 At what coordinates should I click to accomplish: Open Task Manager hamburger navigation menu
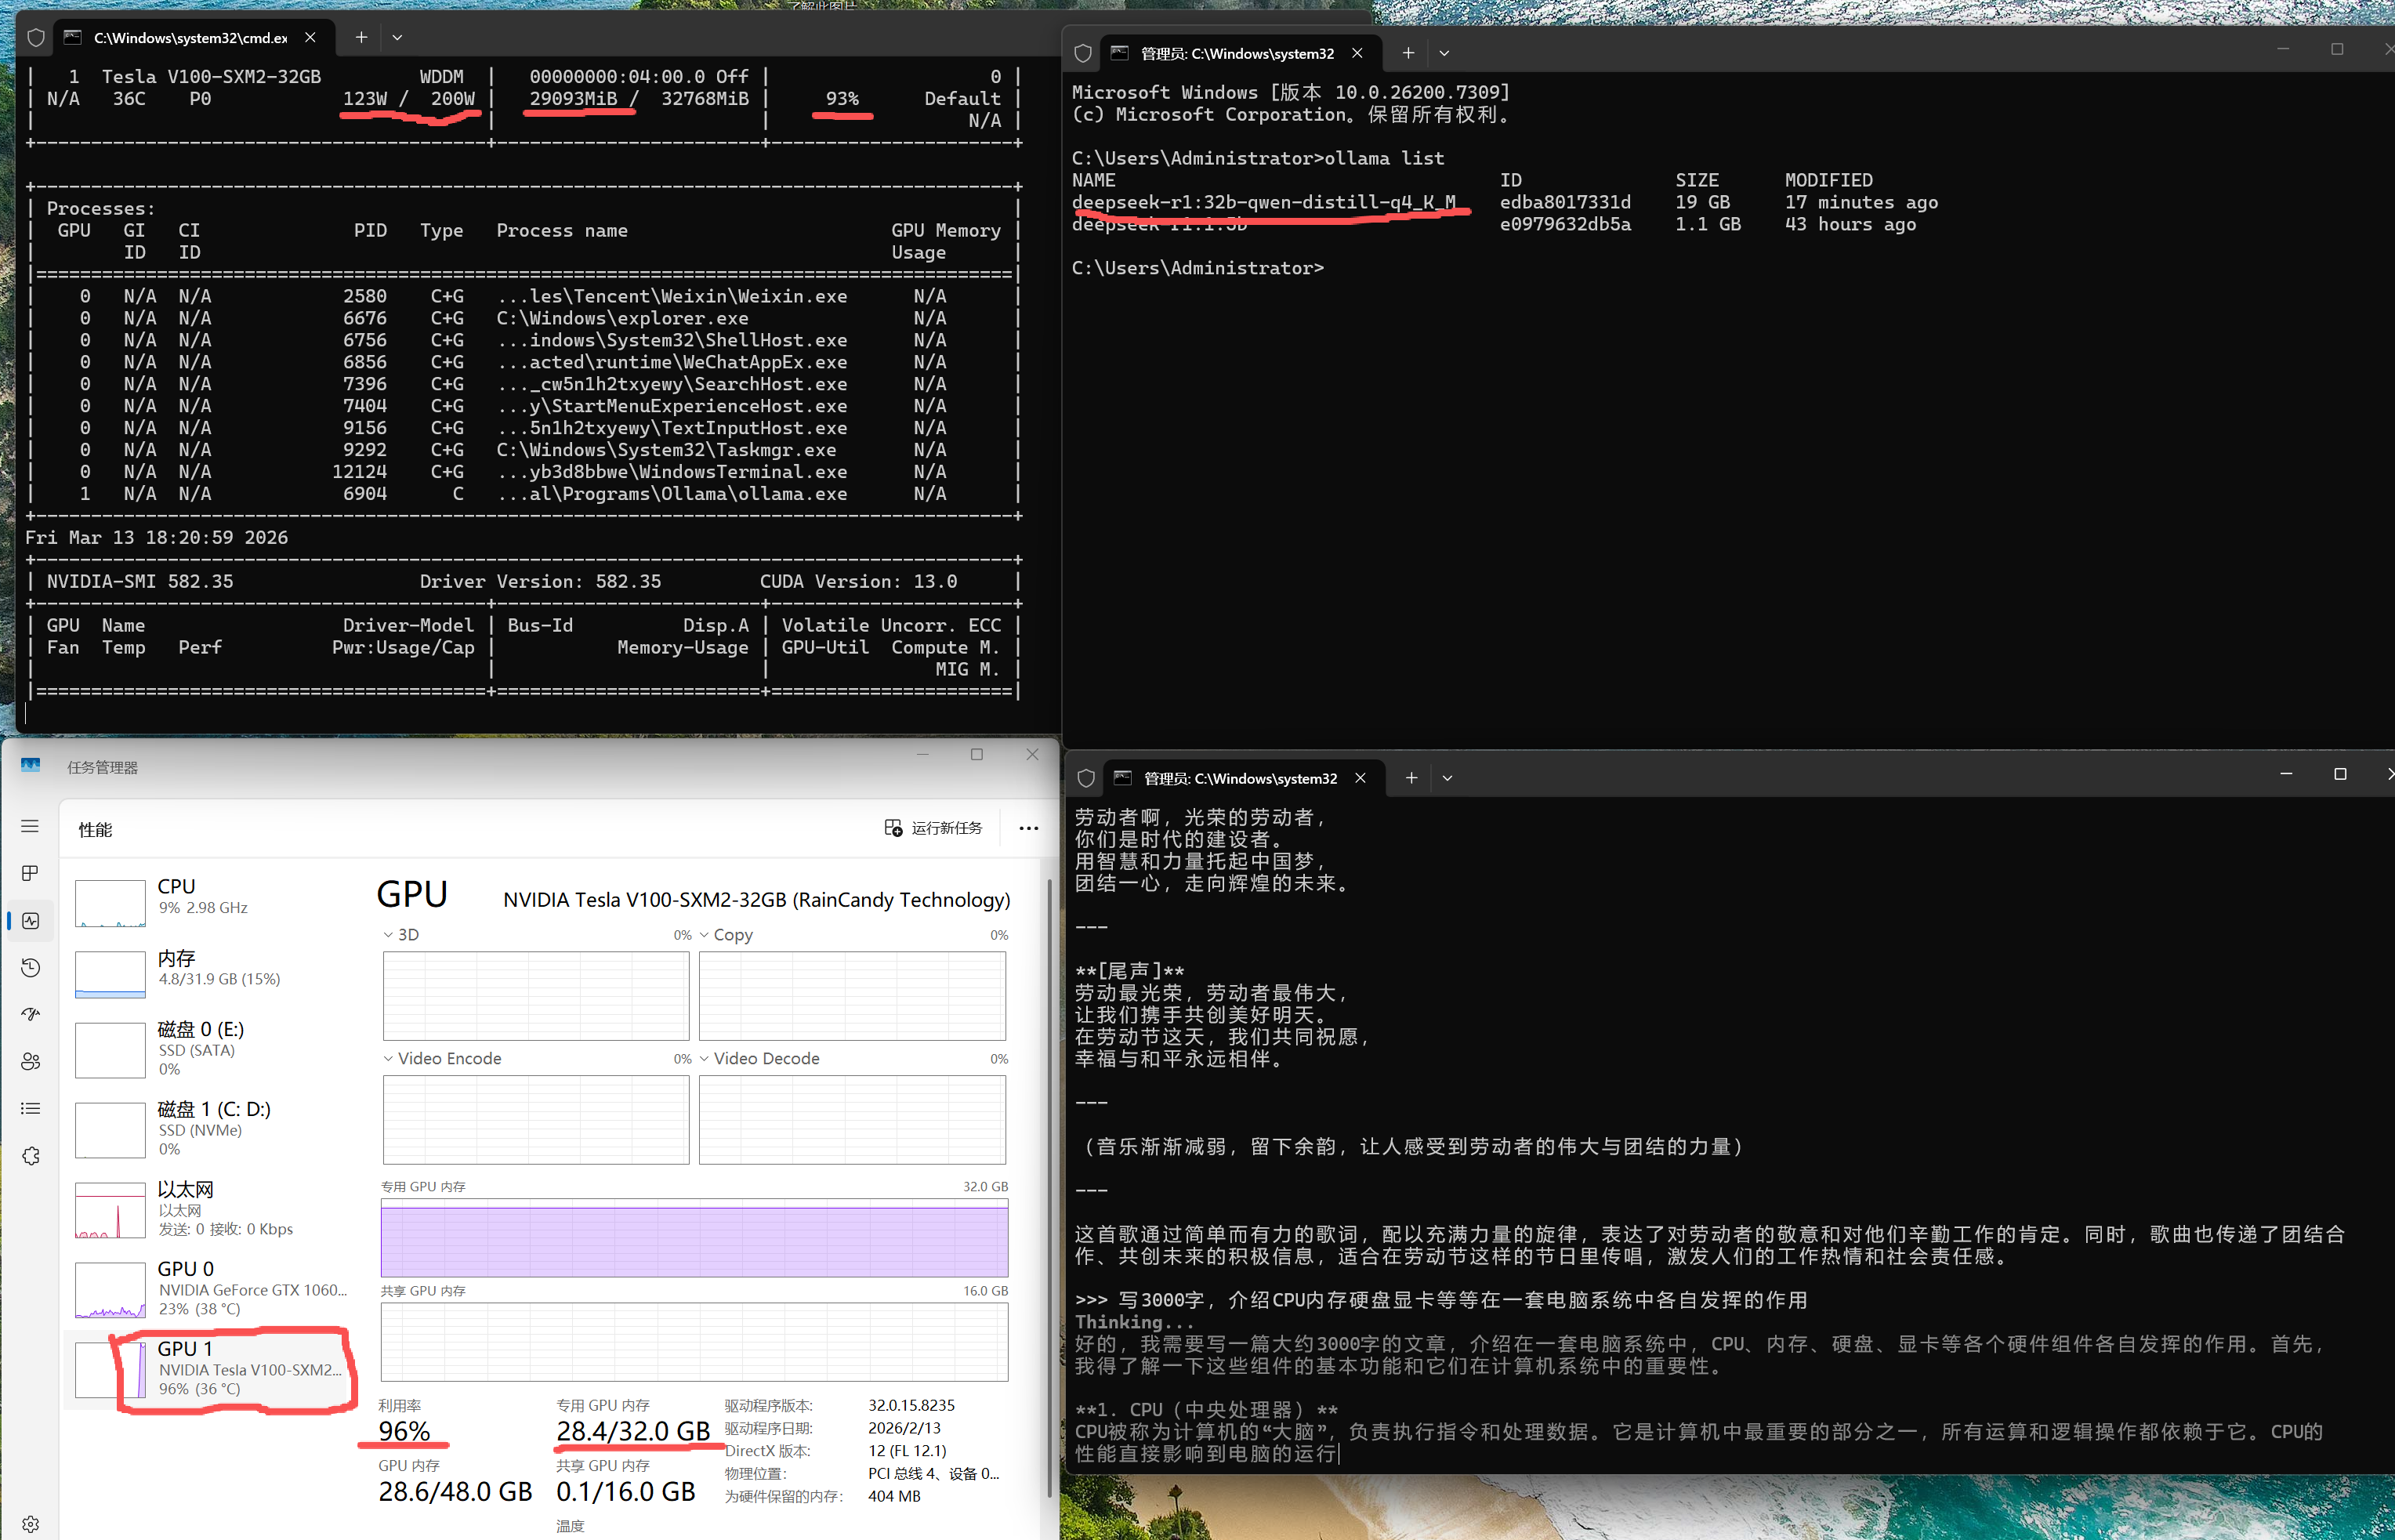30,826
